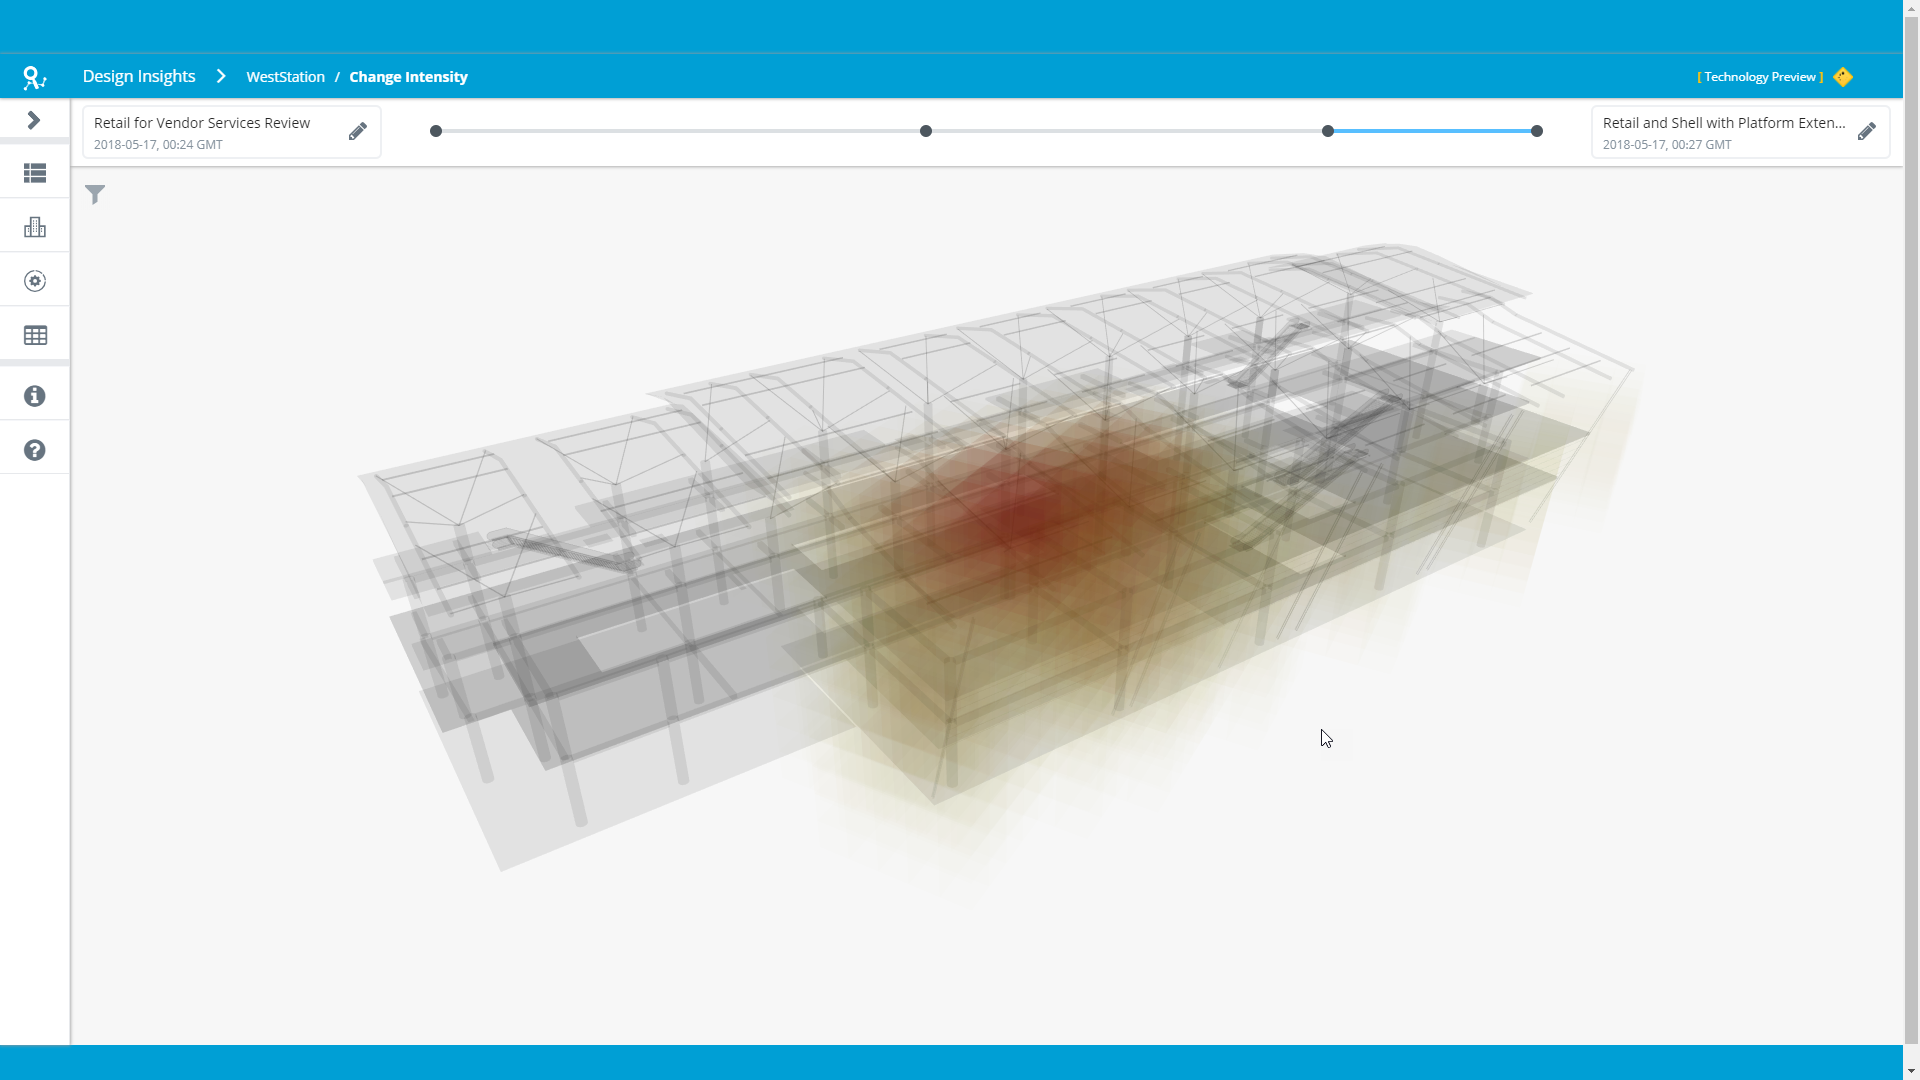Open WestStation breadcrumb link

(x=285, y=77)
